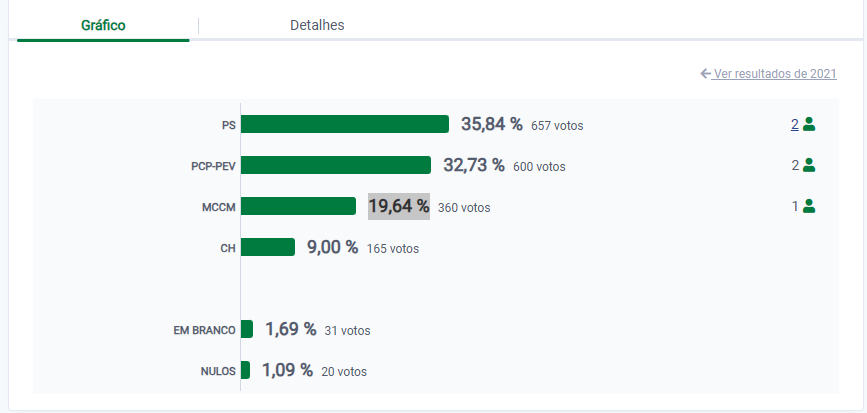Click the MCCM elected member person icon

point(810,206)
